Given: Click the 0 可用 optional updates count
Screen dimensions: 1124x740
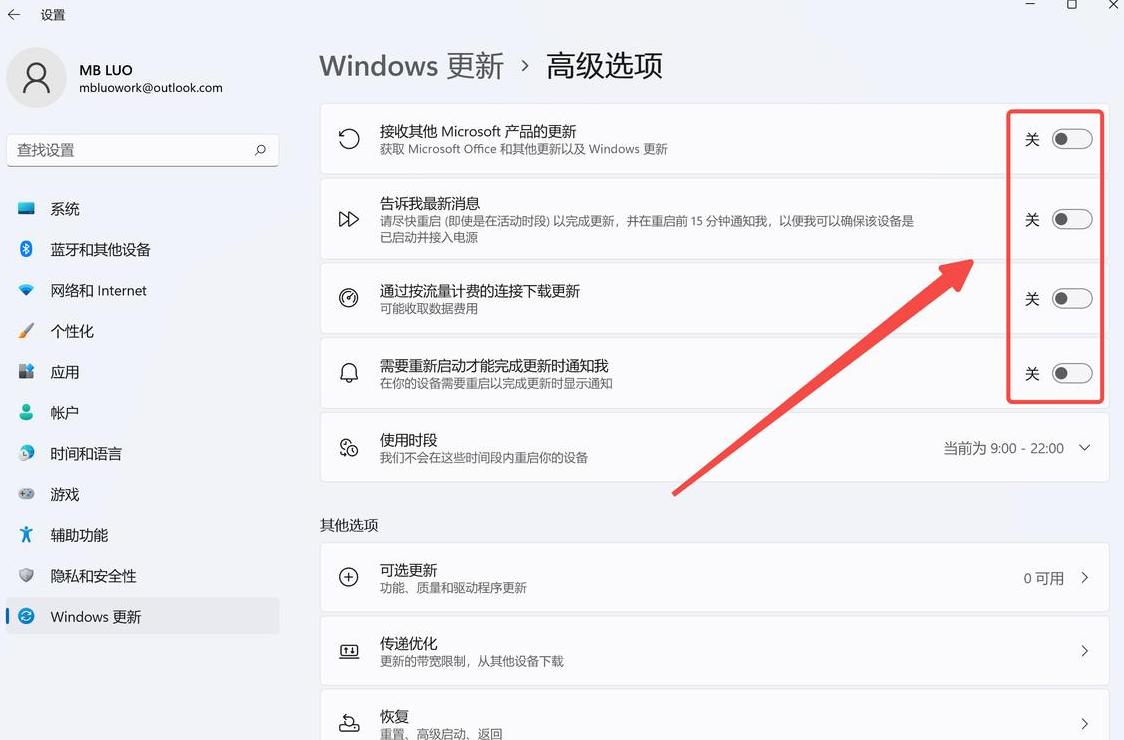Looking at the screenshot, I should (x=1043, y=578).
